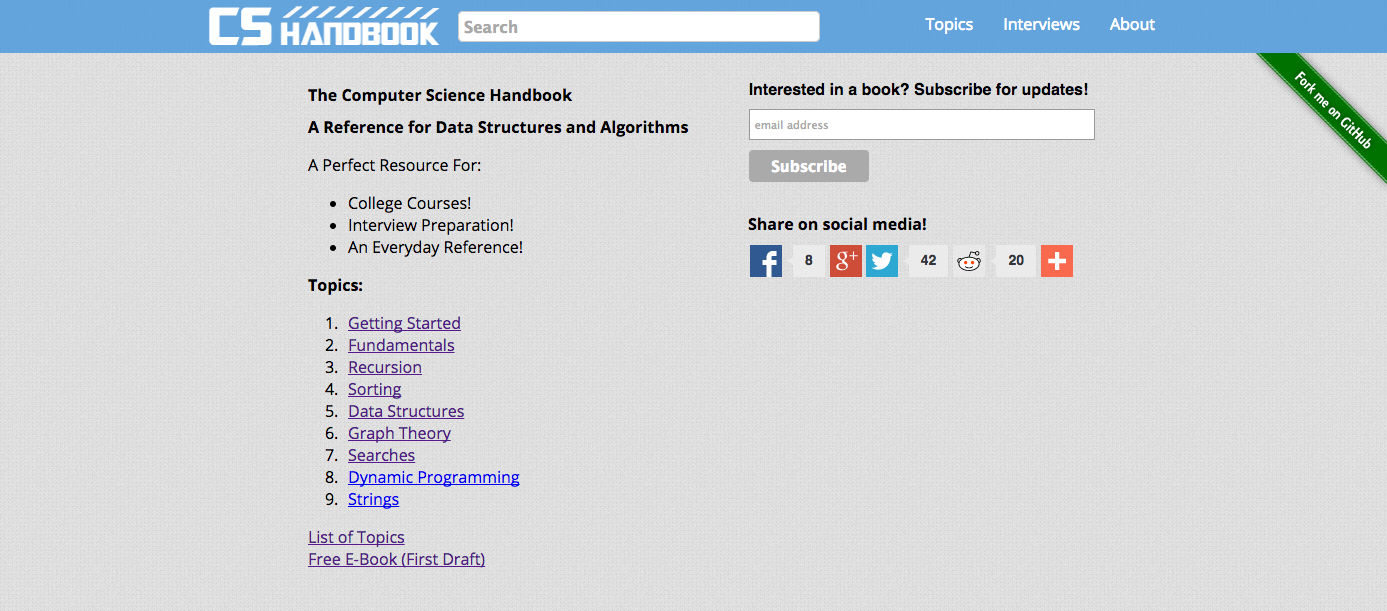Follow the Graph Theory link
The width and height of the screenshot is (1387, 611).
399,433
